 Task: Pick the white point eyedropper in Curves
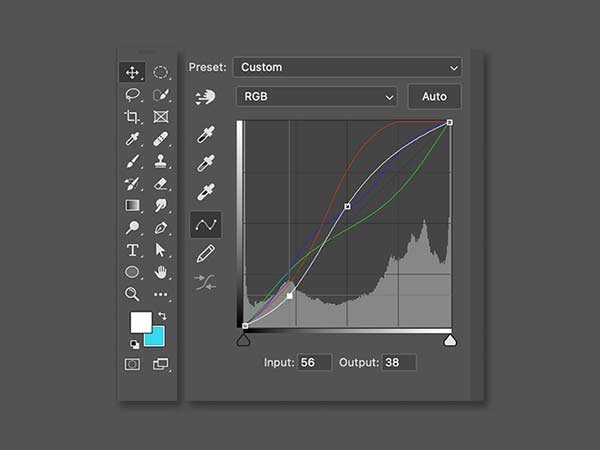(206, 192)
